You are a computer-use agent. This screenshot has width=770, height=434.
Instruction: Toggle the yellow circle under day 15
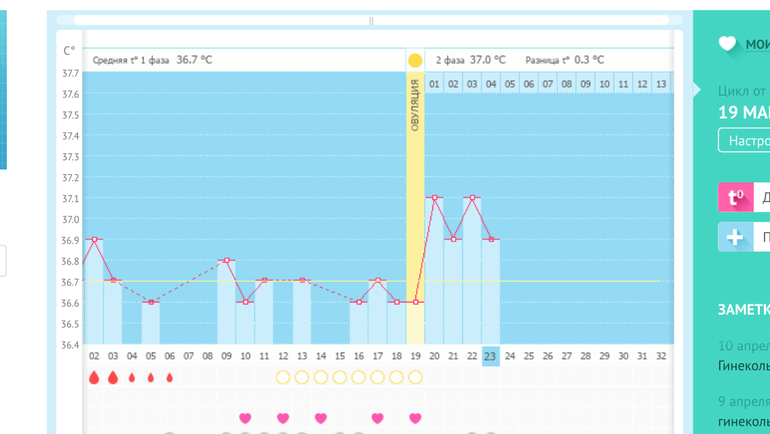click(339, 378)
